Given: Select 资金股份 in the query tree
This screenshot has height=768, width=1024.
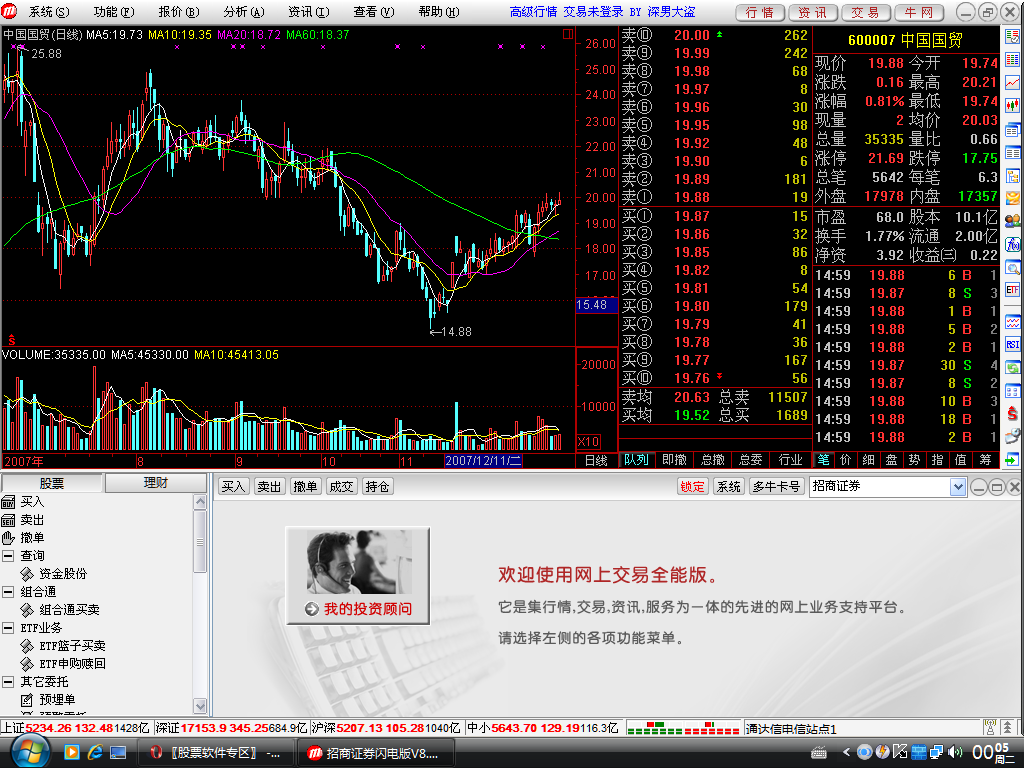Looking at the screenshot, I should click(x=62, y=574).
